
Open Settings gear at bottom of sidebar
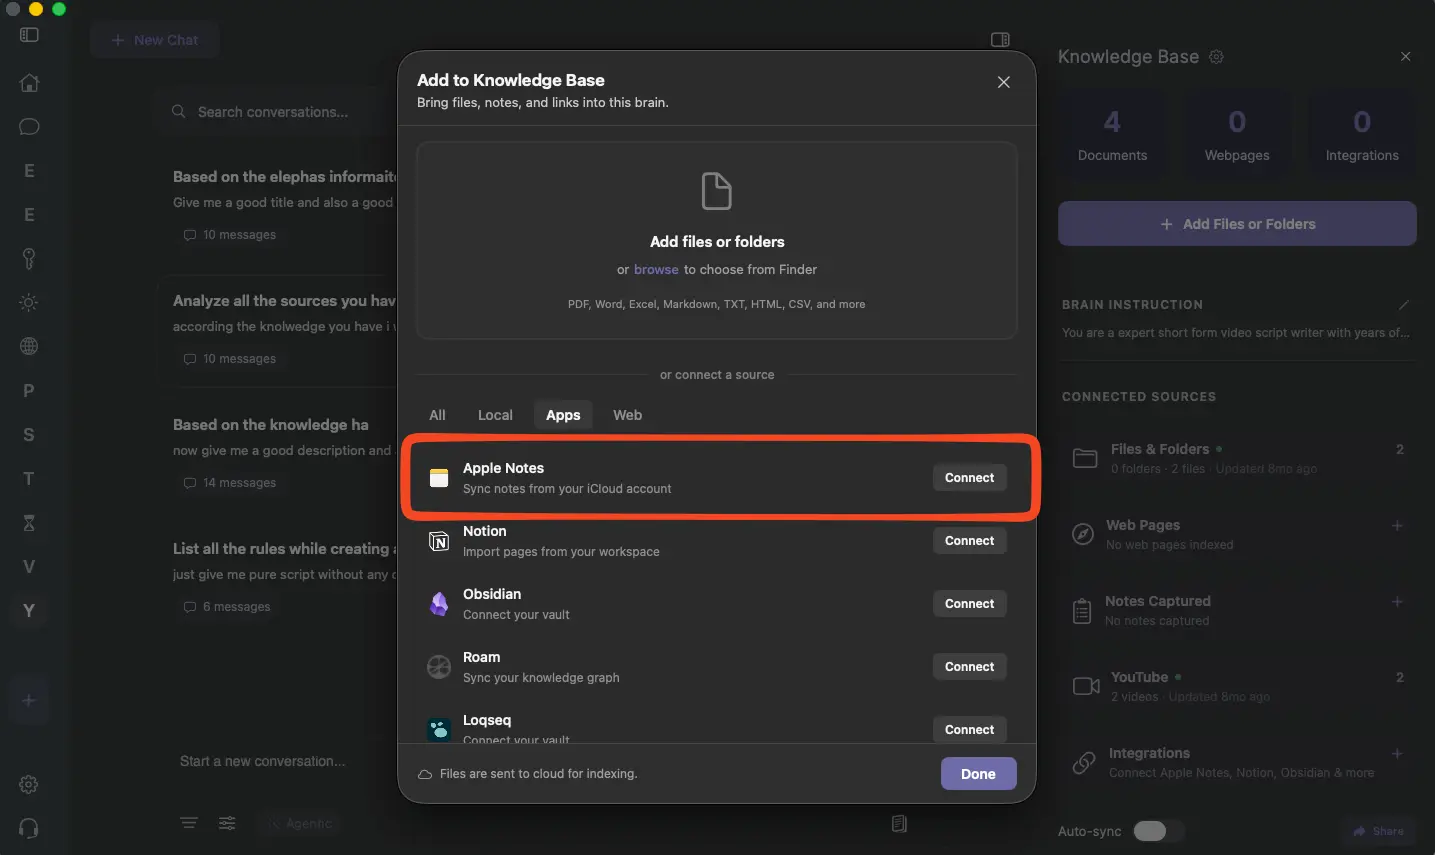pos(29,785)
